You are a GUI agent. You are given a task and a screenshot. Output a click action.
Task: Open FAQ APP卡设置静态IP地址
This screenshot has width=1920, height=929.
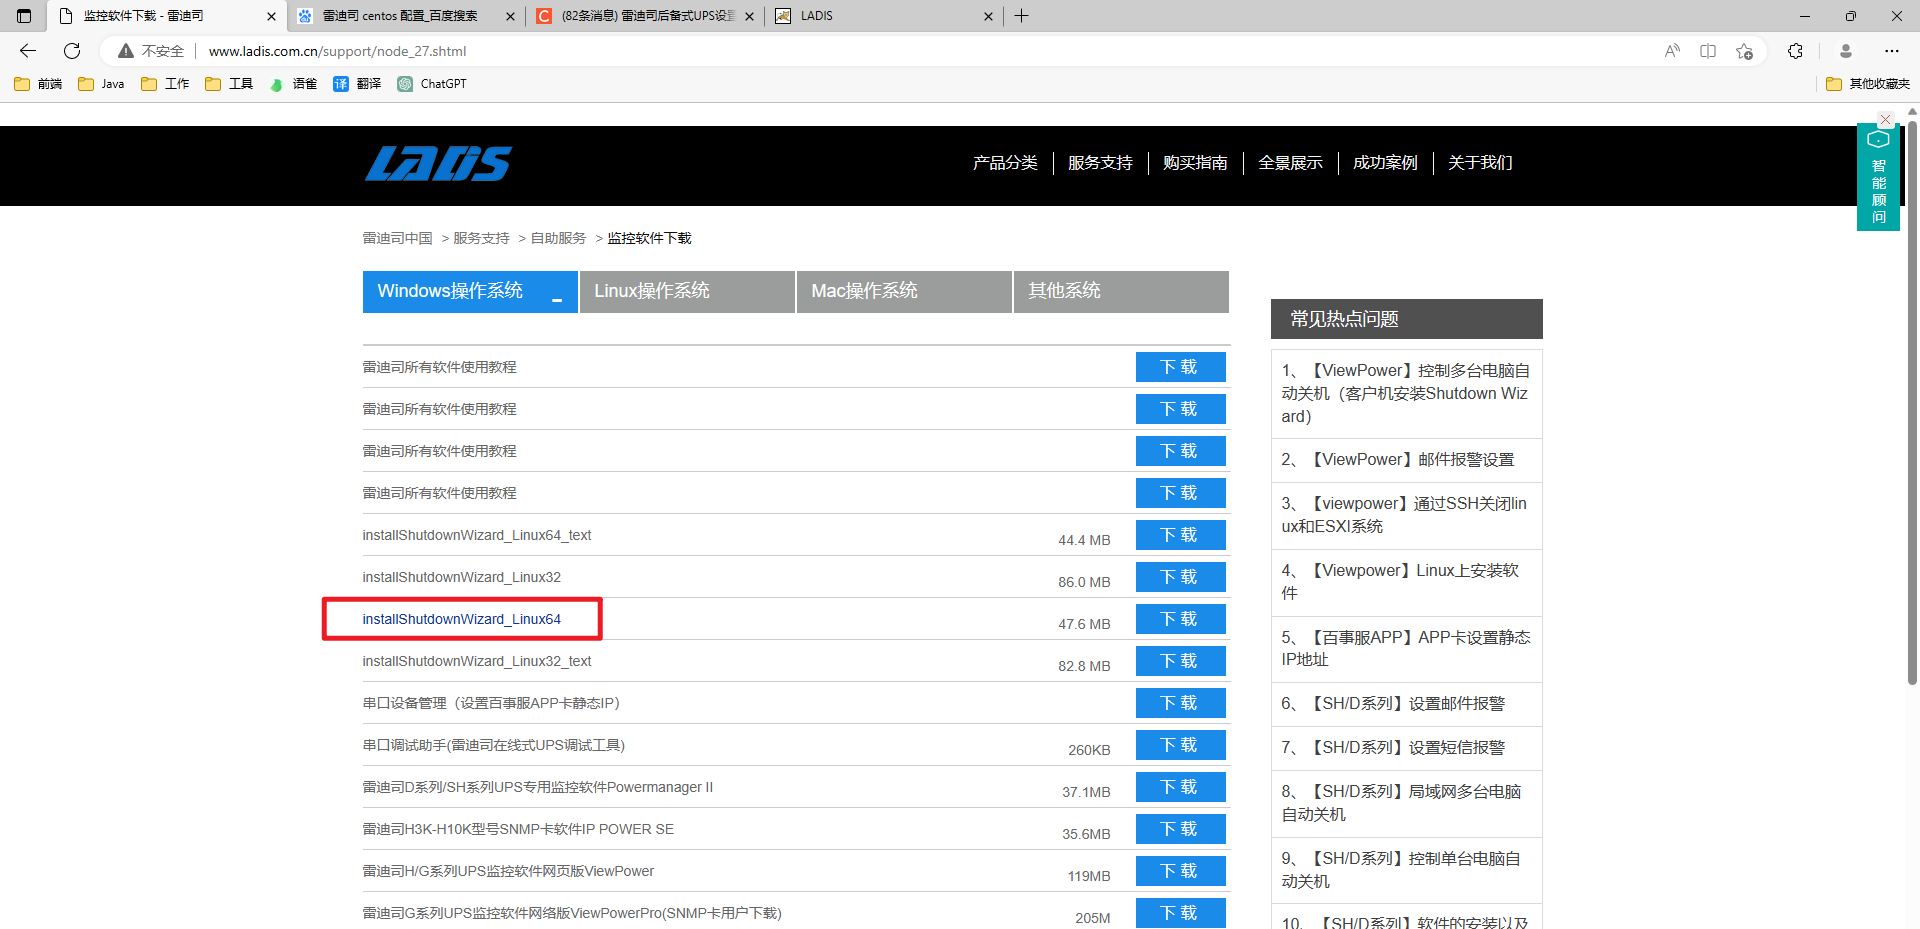click(x=1406, y=648)
